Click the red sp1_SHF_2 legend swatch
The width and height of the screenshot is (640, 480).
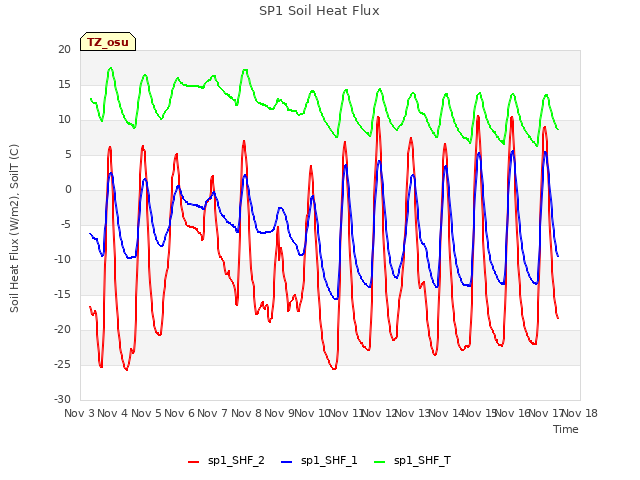193,462
